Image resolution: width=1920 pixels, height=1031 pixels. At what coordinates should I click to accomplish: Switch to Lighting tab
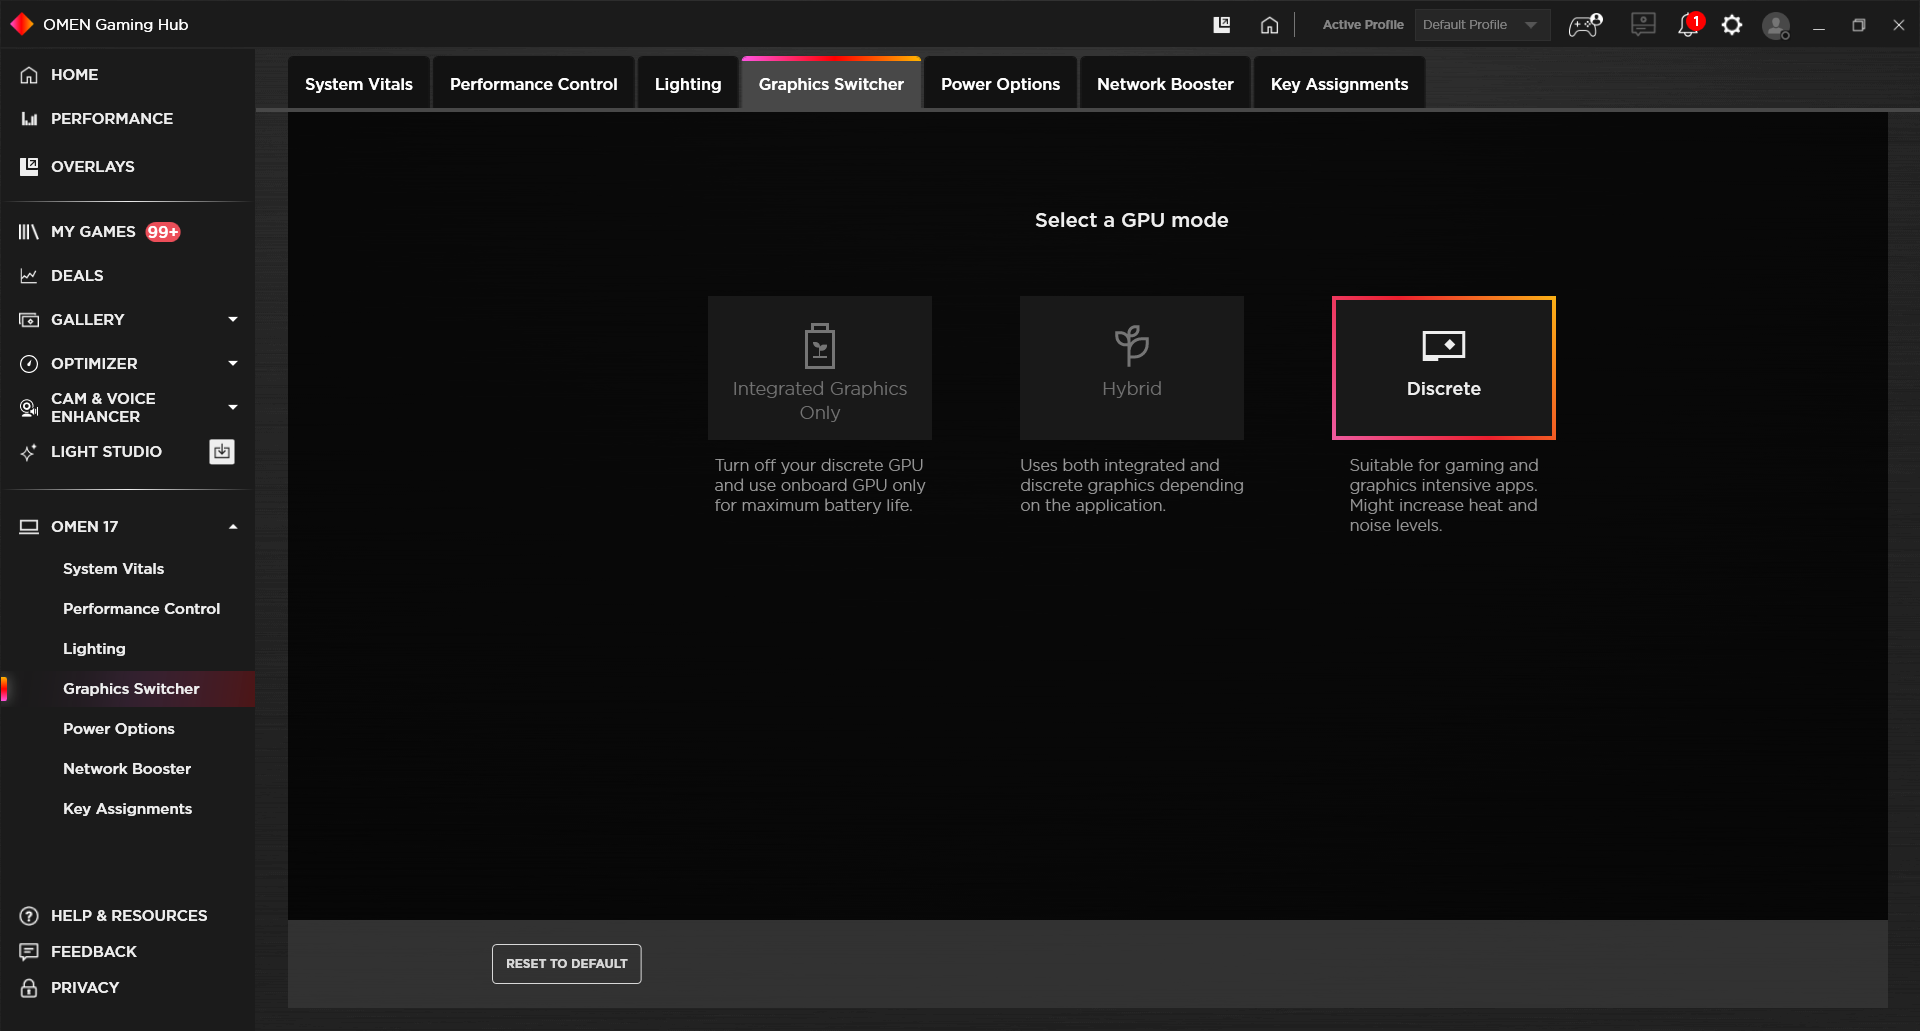[688, 84]
